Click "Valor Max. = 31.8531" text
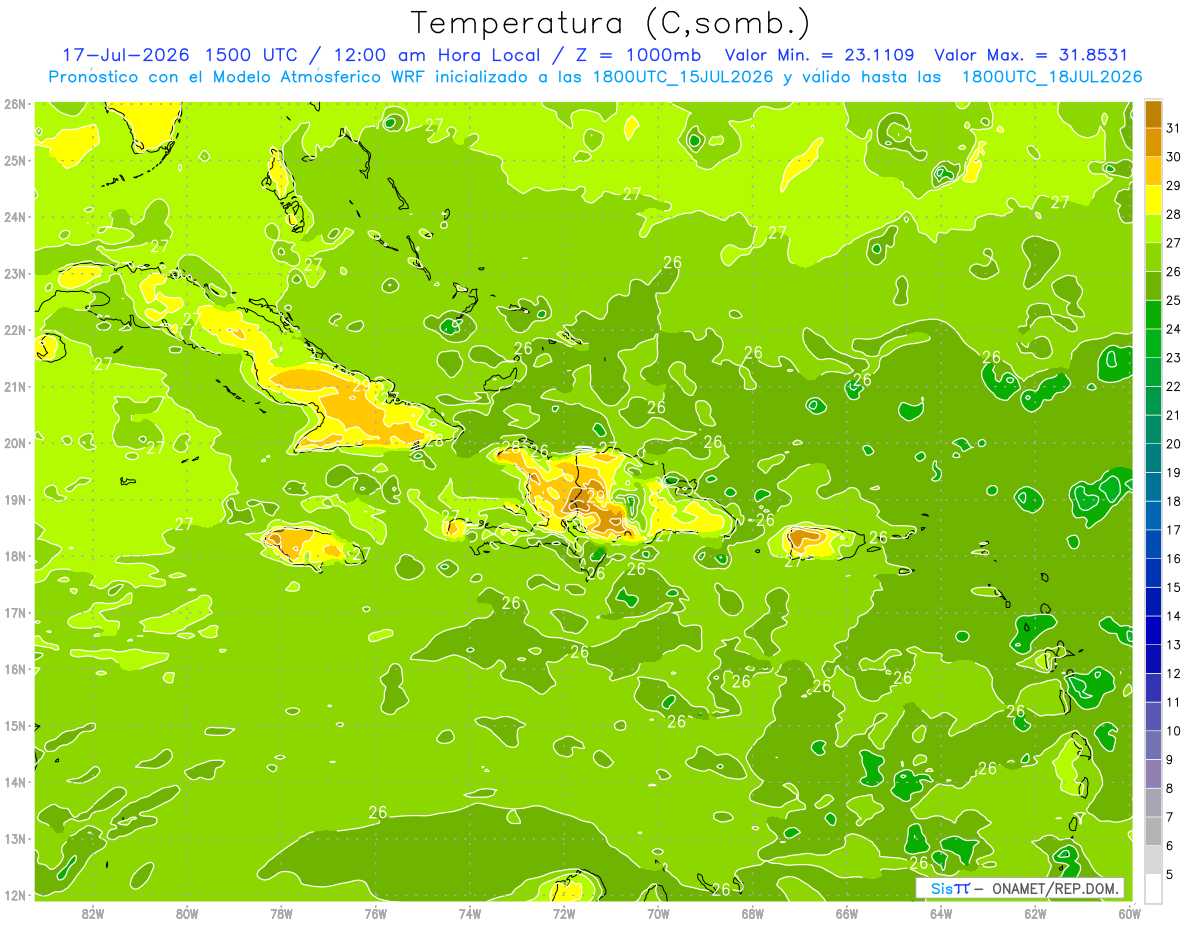 click(1031, 55)
